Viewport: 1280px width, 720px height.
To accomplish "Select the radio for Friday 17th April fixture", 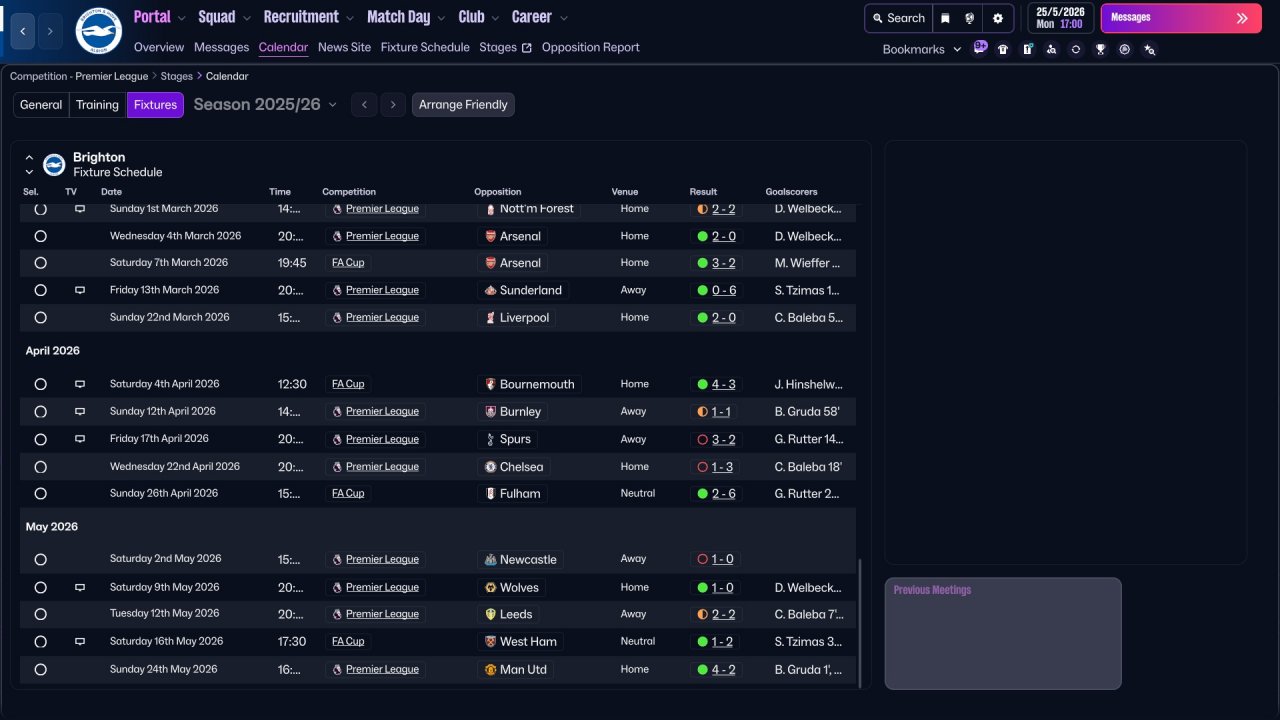I will 40,439.
